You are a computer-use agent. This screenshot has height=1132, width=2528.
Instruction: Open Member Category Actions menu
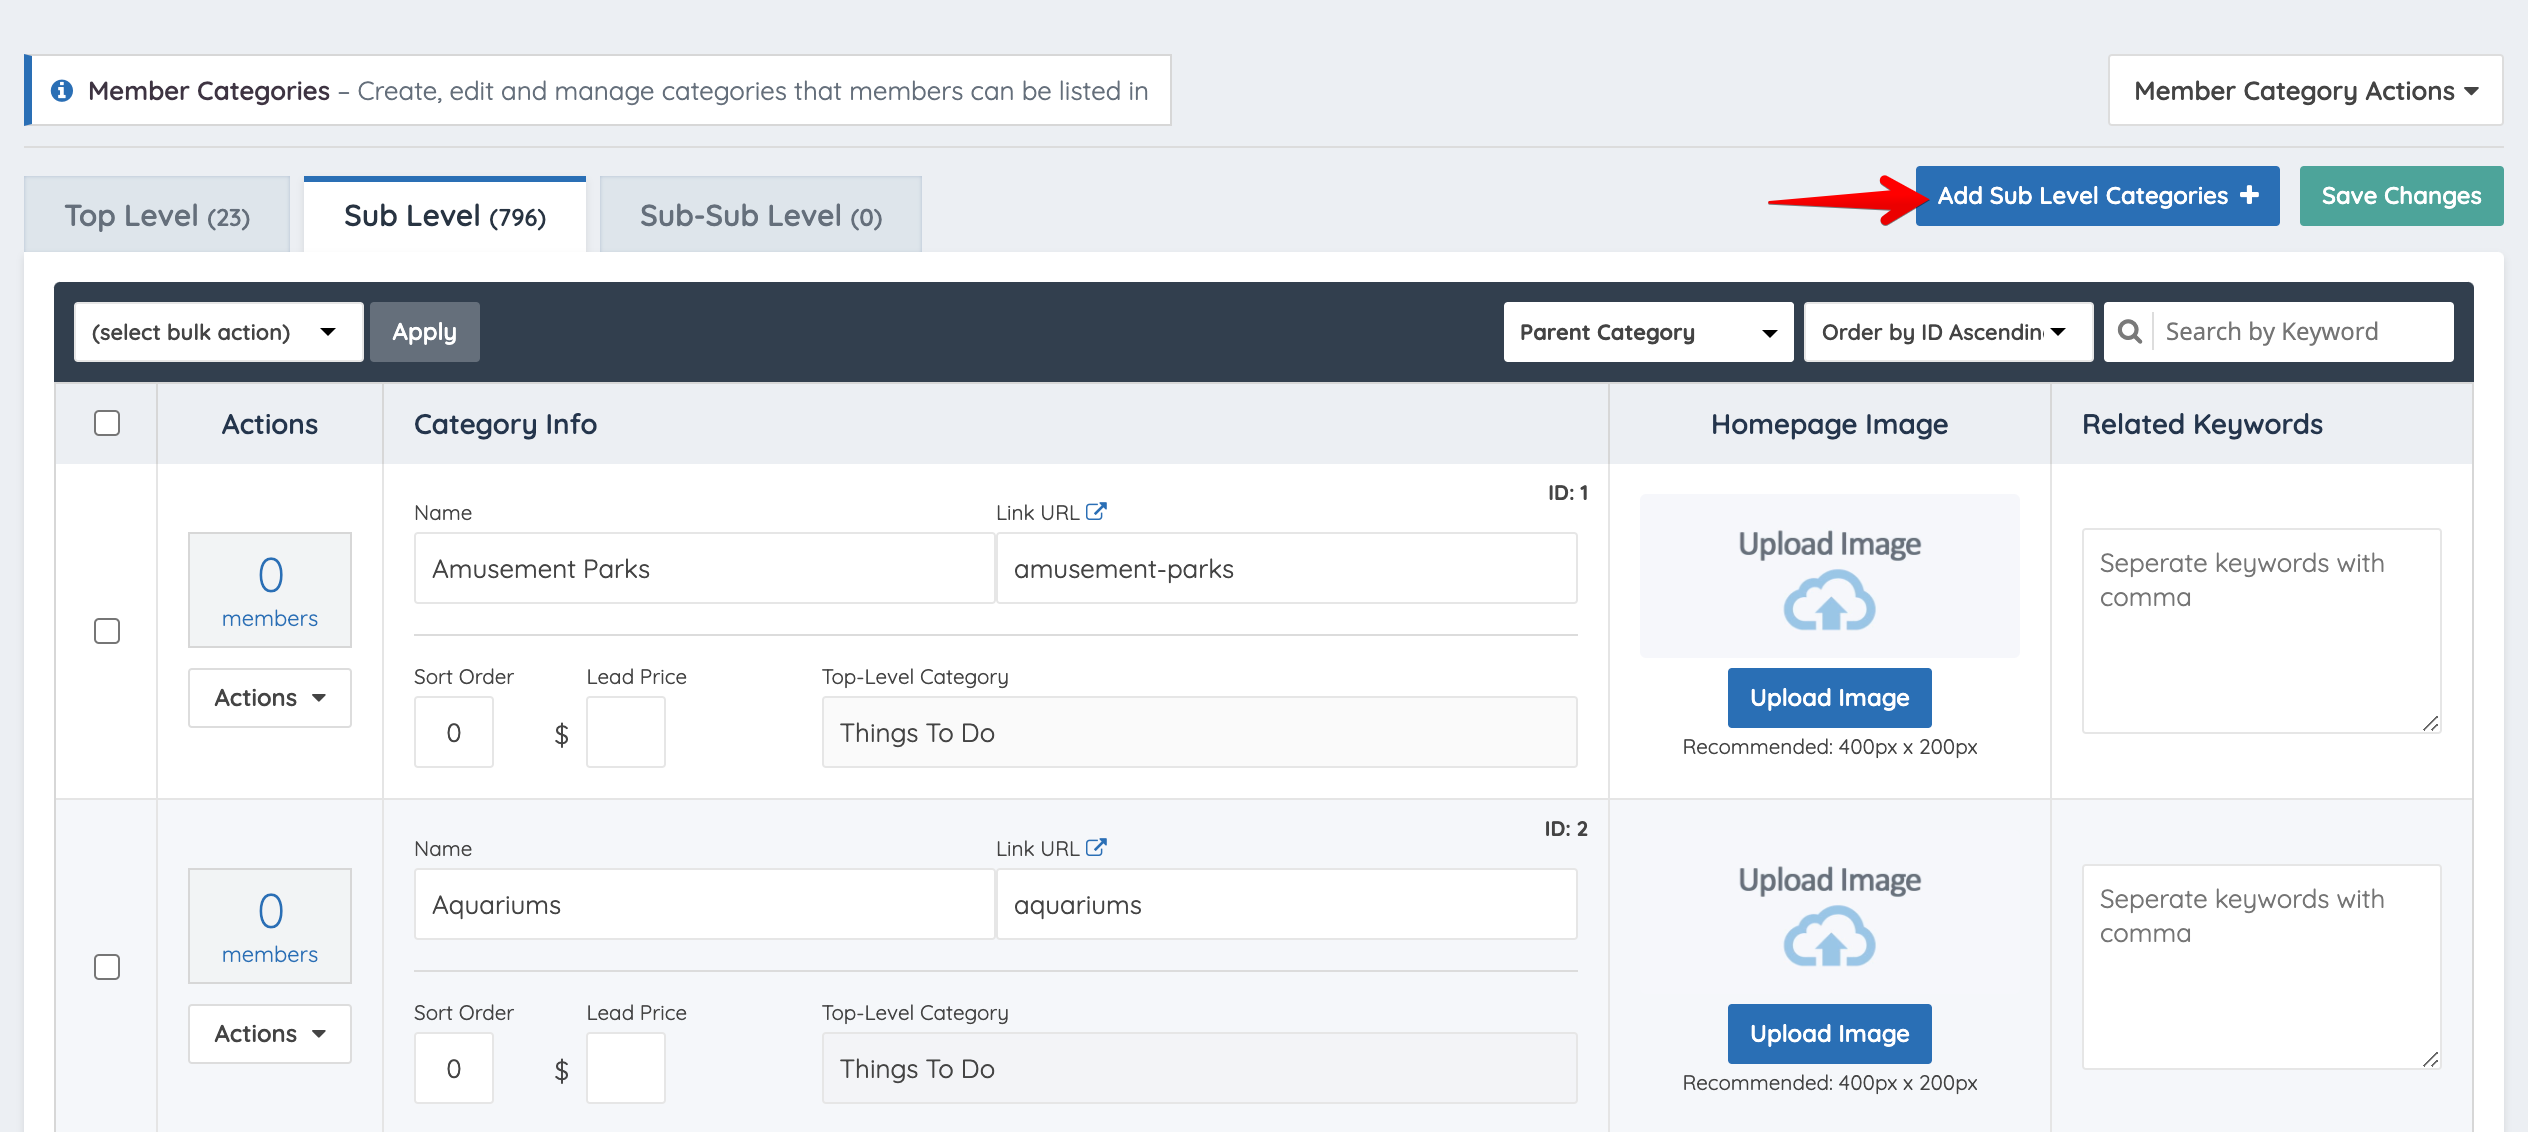tap(2305, 91)
